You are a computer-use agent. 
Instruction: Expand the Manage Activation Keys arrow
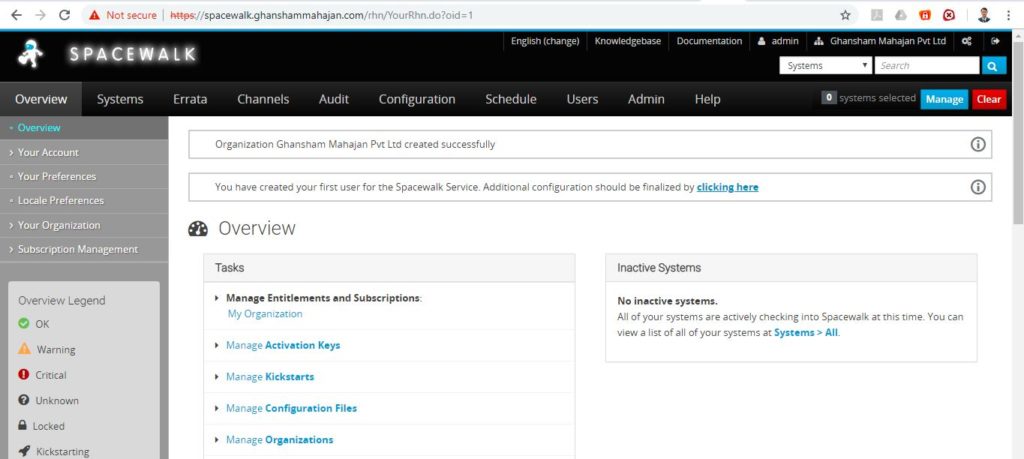pyautogui.click(x=217, y=345)
